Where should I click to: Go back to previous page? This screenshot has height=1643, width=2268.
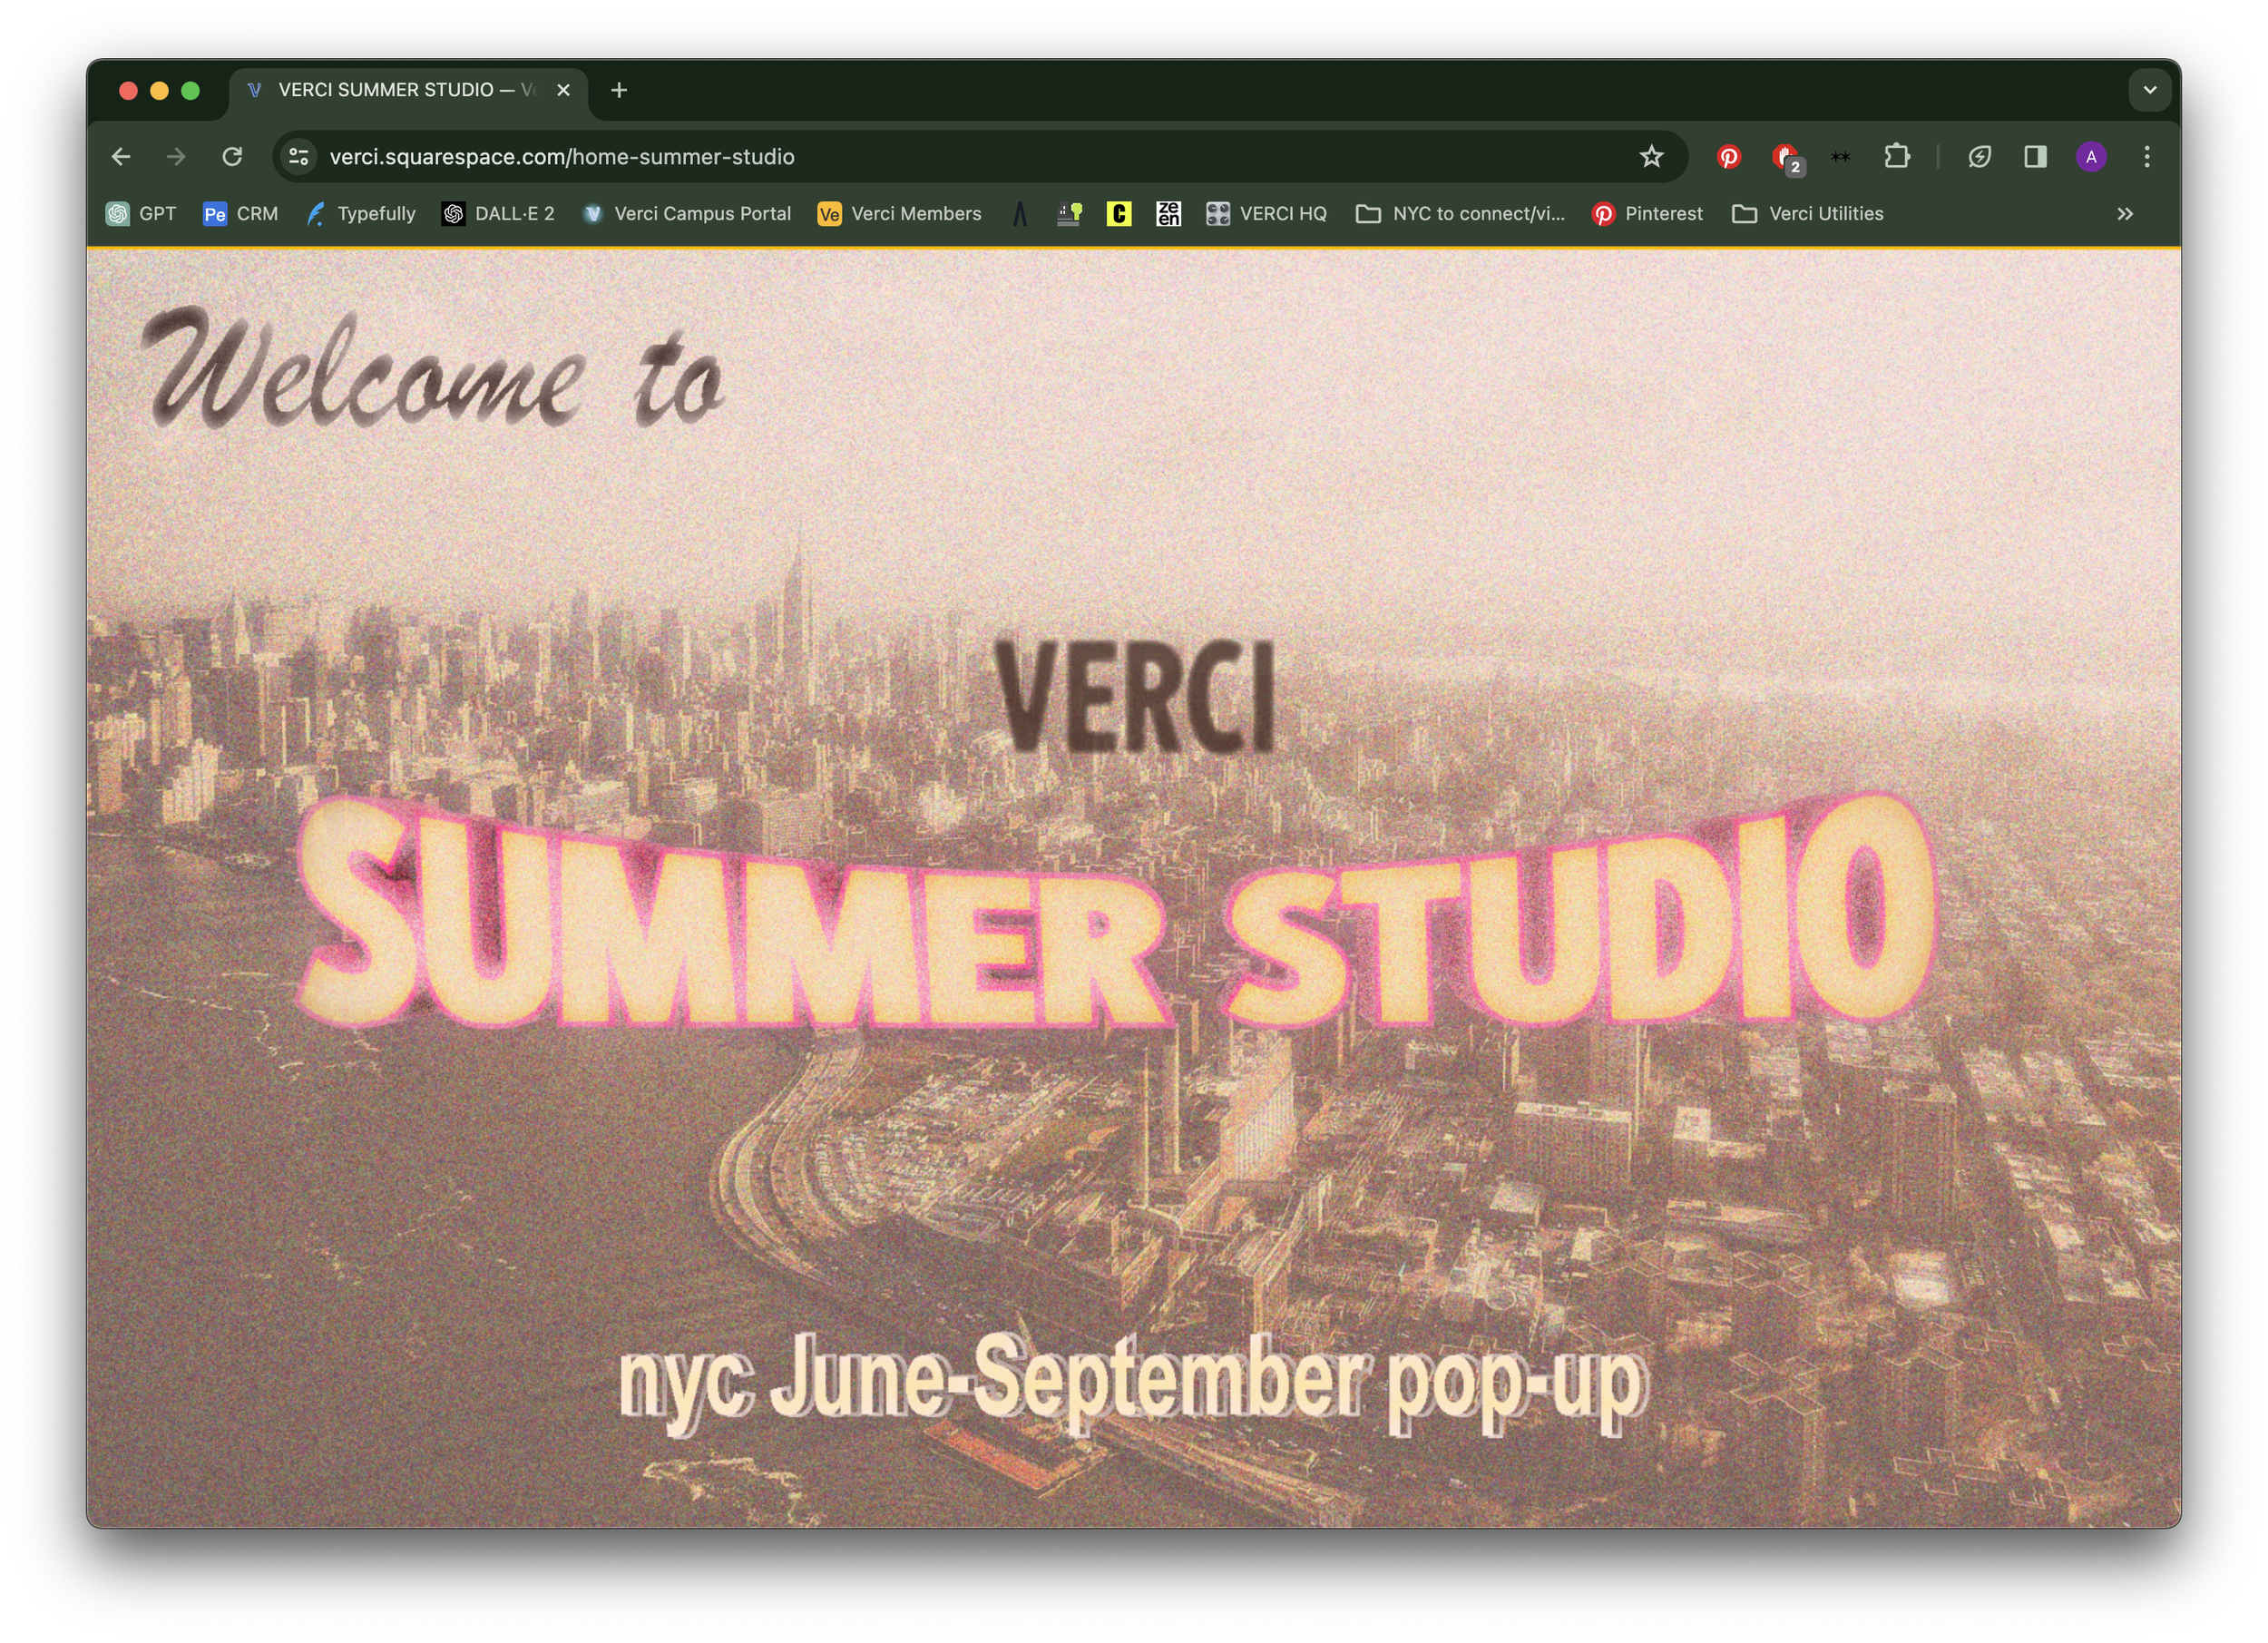[x=121, y=157]
